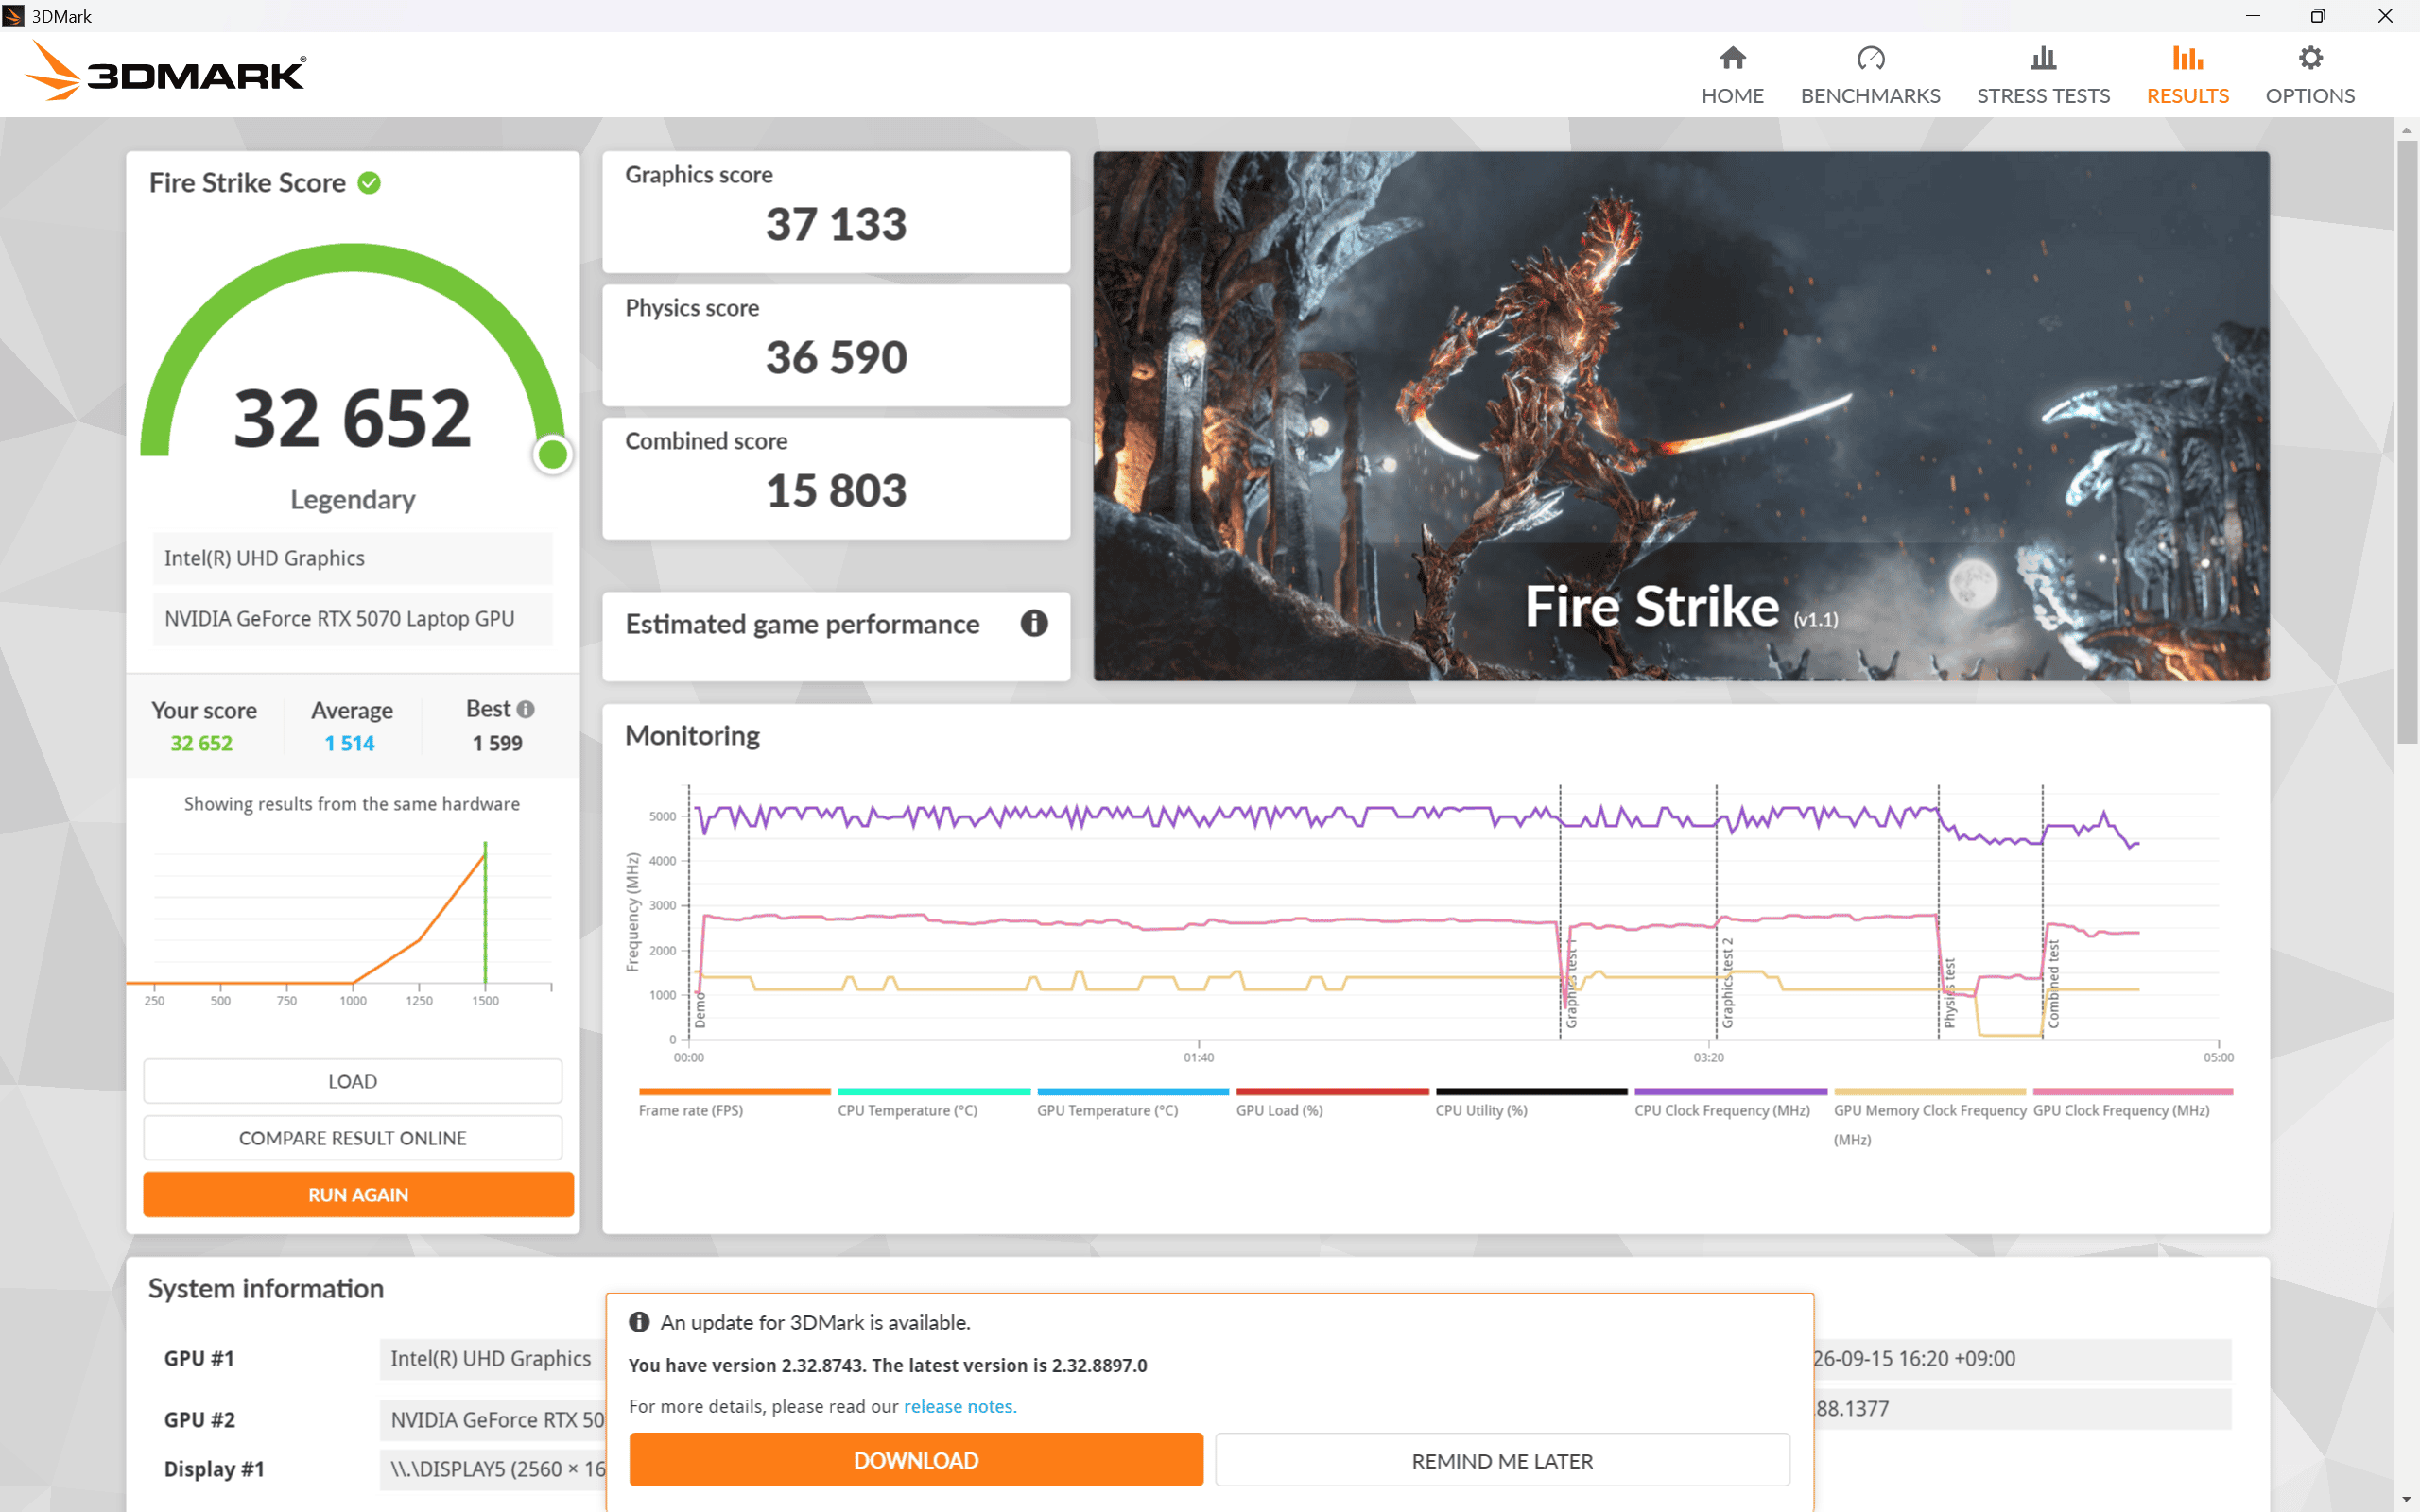Click the 3DMark title bar app icon
This screenshot has height=1512, width=2420.
(x=13, y=16)
